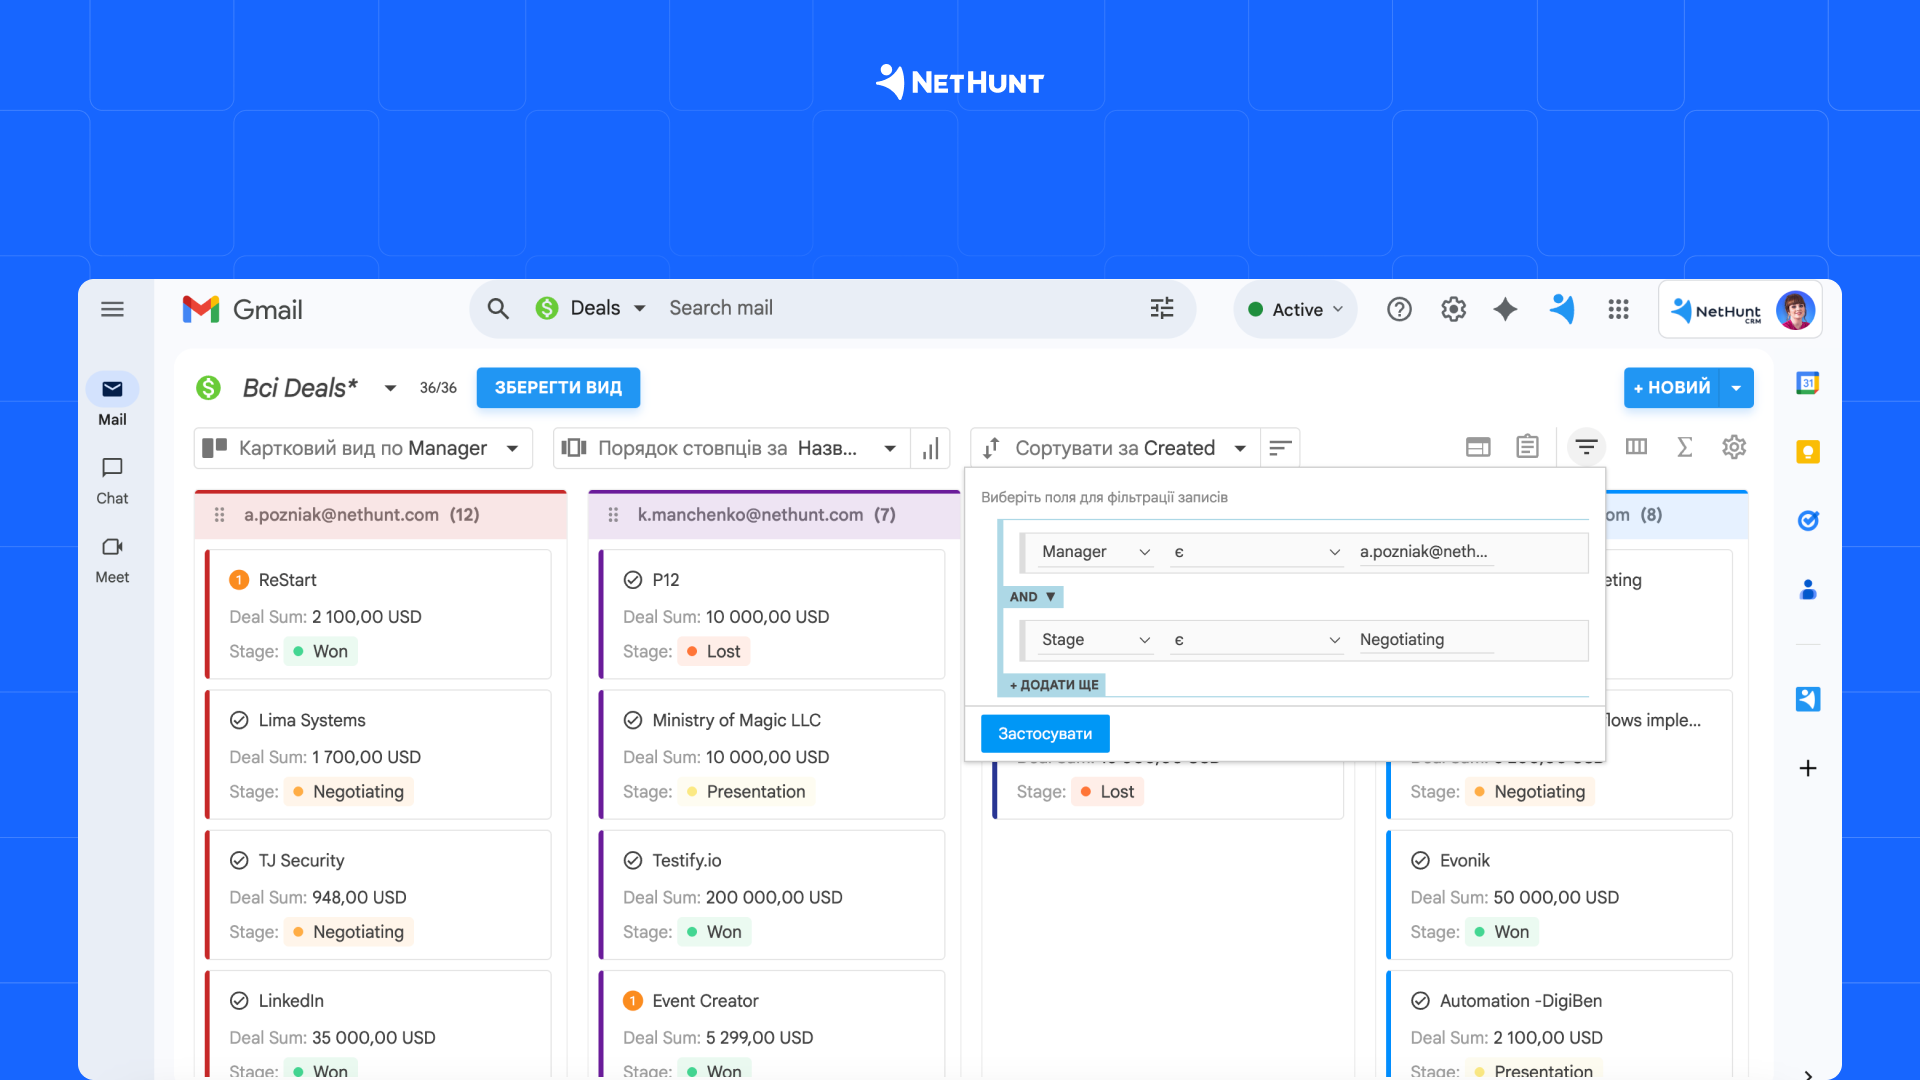This screenshot has height=1080, width=1920.
Task: Open the columns configuration icon
Action: point(1636,446)
